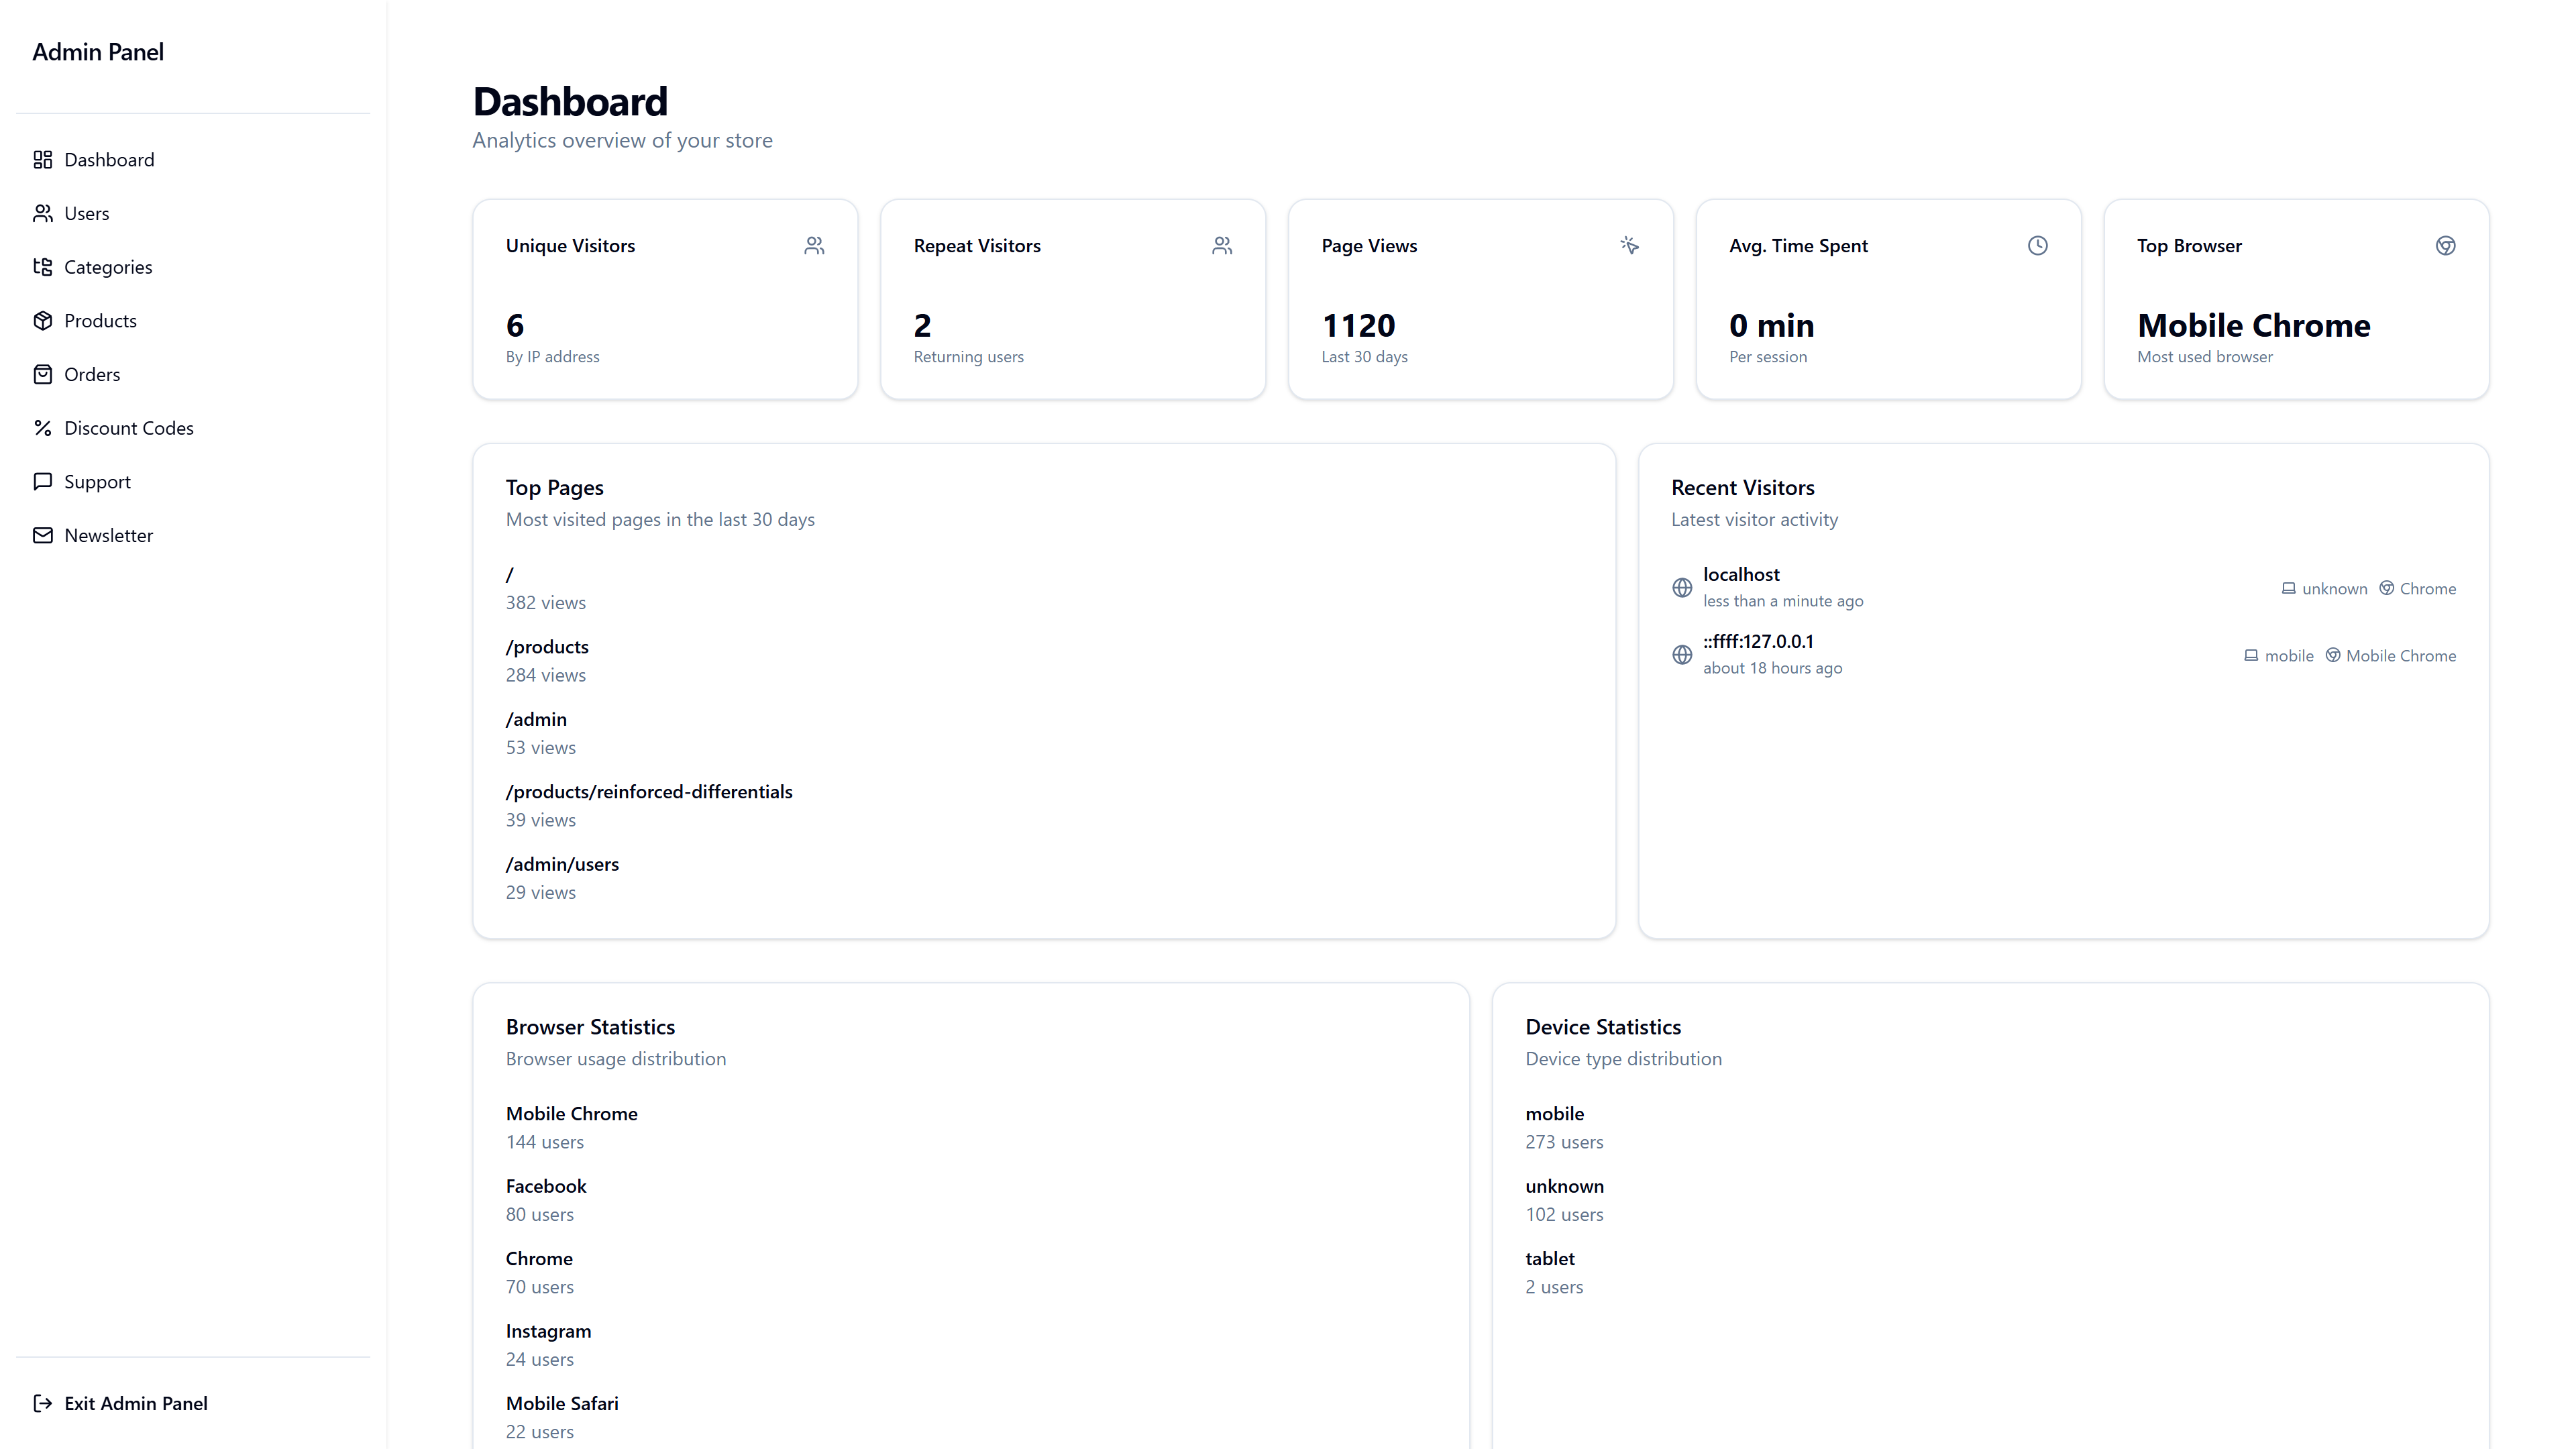Click the Unique Visitors value 6
The width and height of the screenshot is (2576, 1449).
pos(515,325)
